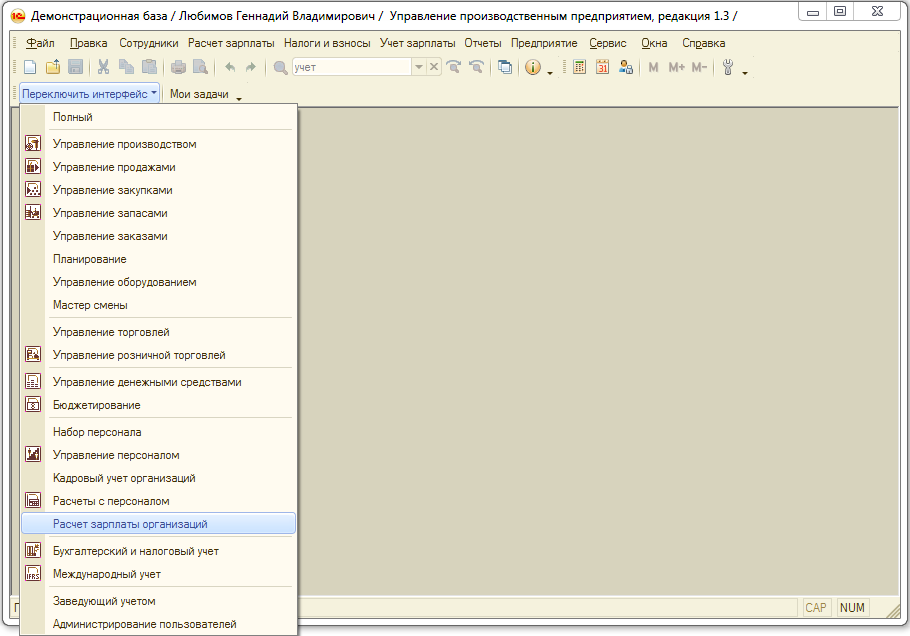Image resolution: width=910 pixels, height=636 pixels.
Task: Open the Сервис menu
Action: tap(608, 43)
